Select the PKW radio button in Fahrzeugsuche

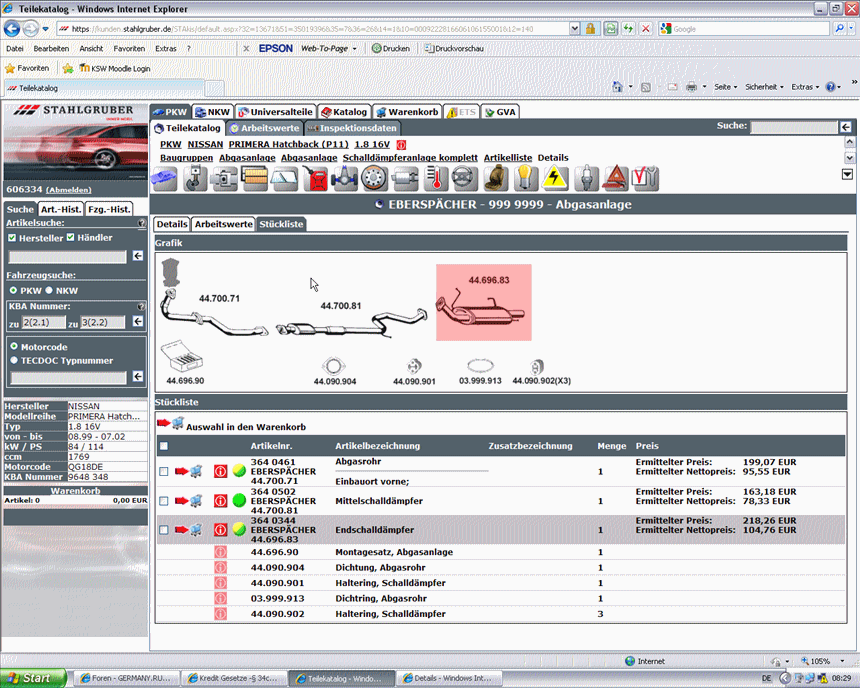click(13, 290)
